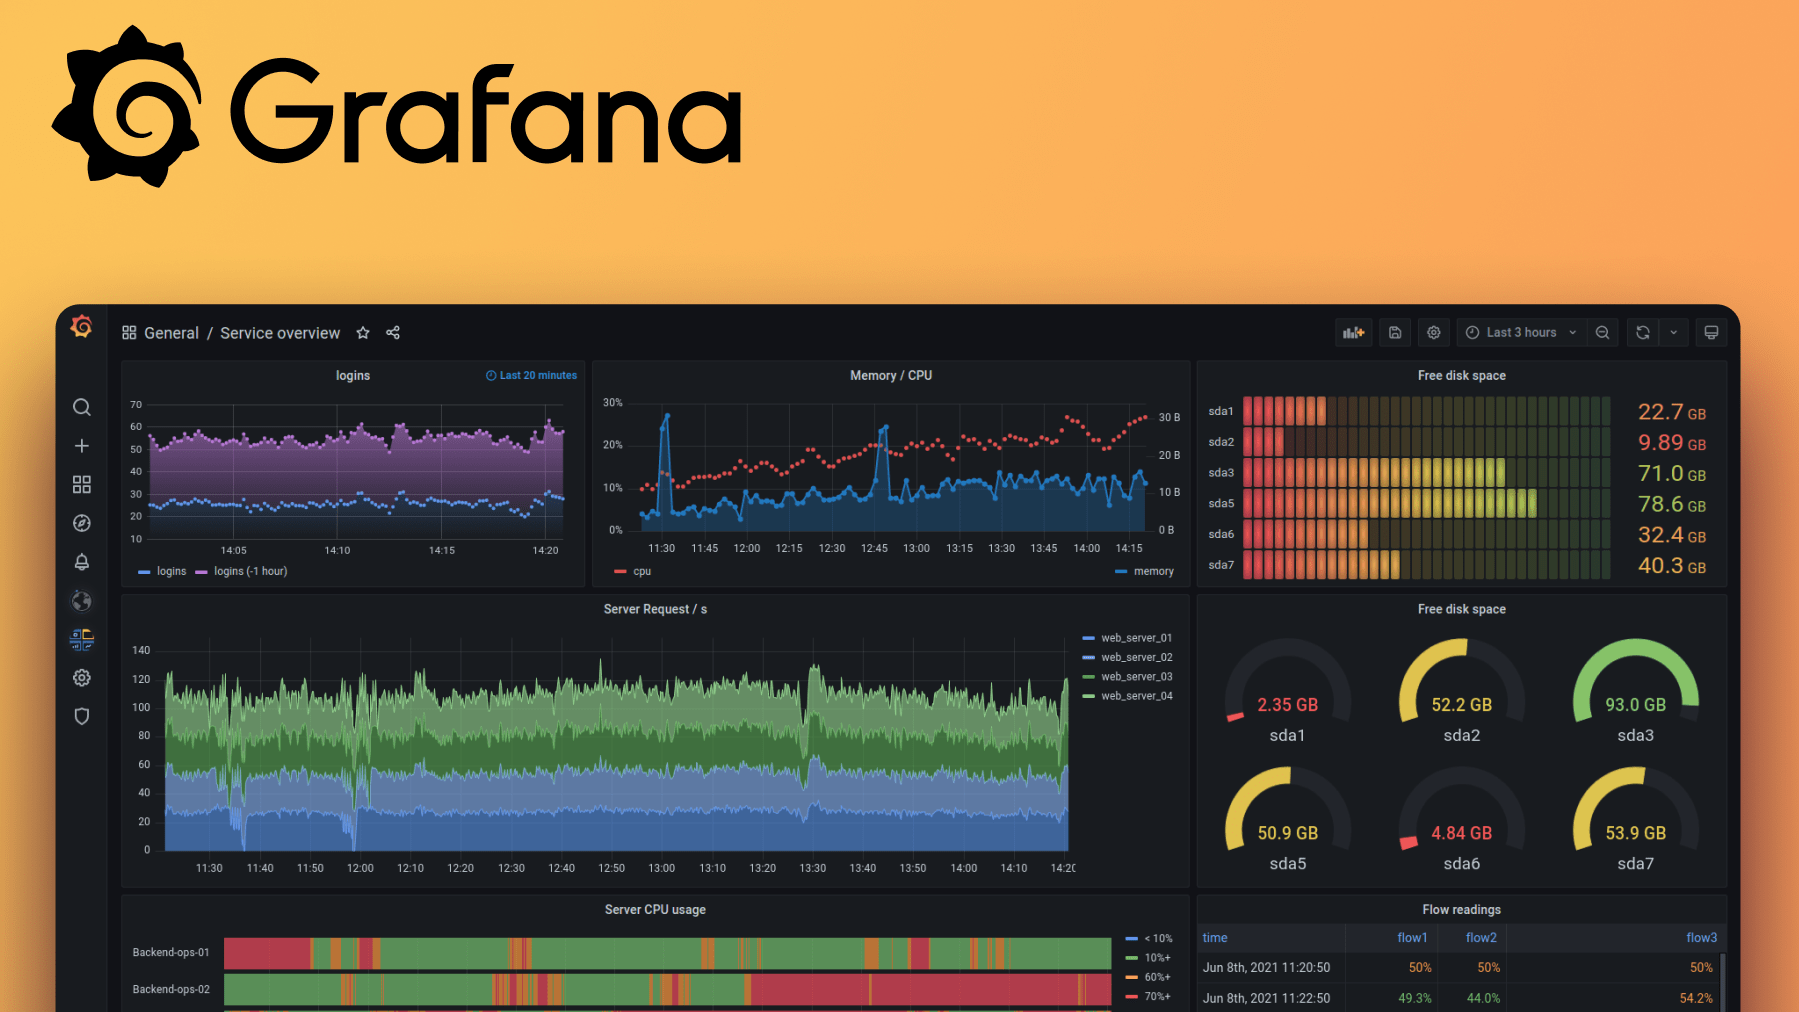The image size is (1799, 1012).
Task: Star this dashboard
Action: [x=362, y=332]
